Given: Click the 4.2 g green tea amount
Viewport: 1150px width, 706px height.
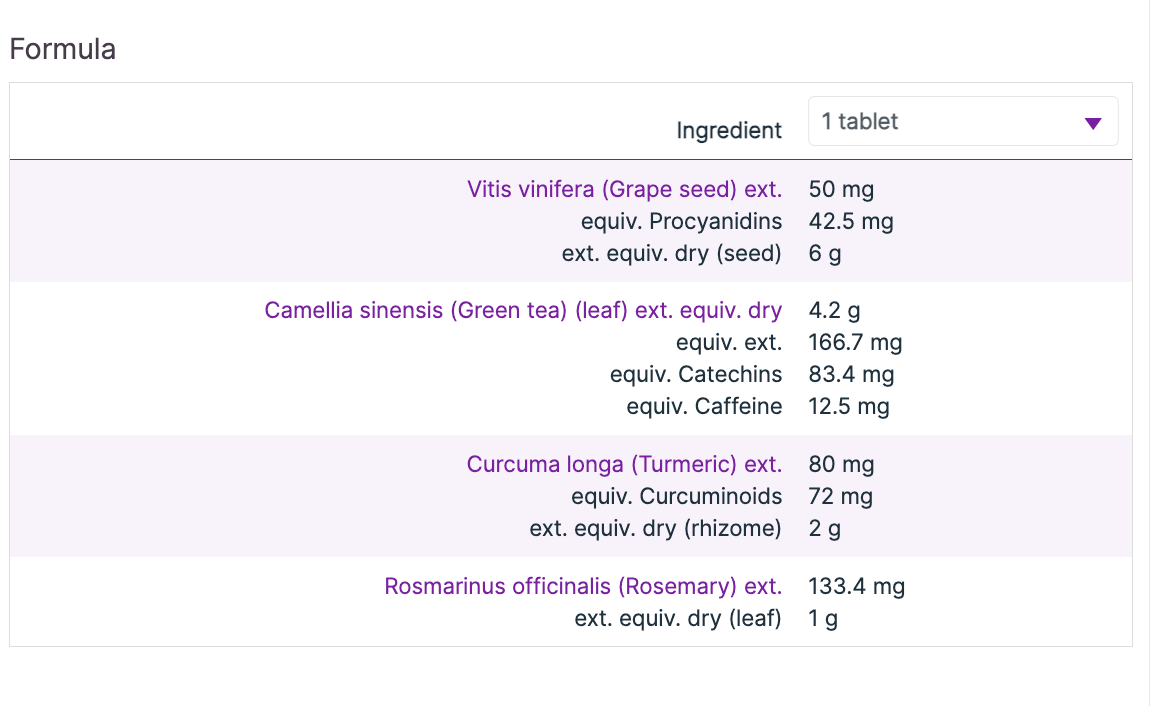Looking at the screenshot, I should coord(834,311).
